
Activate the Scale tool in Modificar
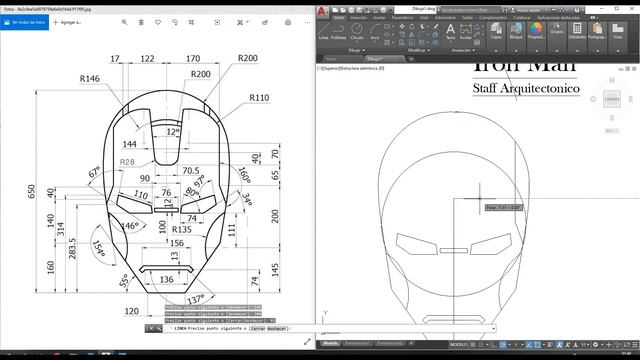(x=412, y=42)
